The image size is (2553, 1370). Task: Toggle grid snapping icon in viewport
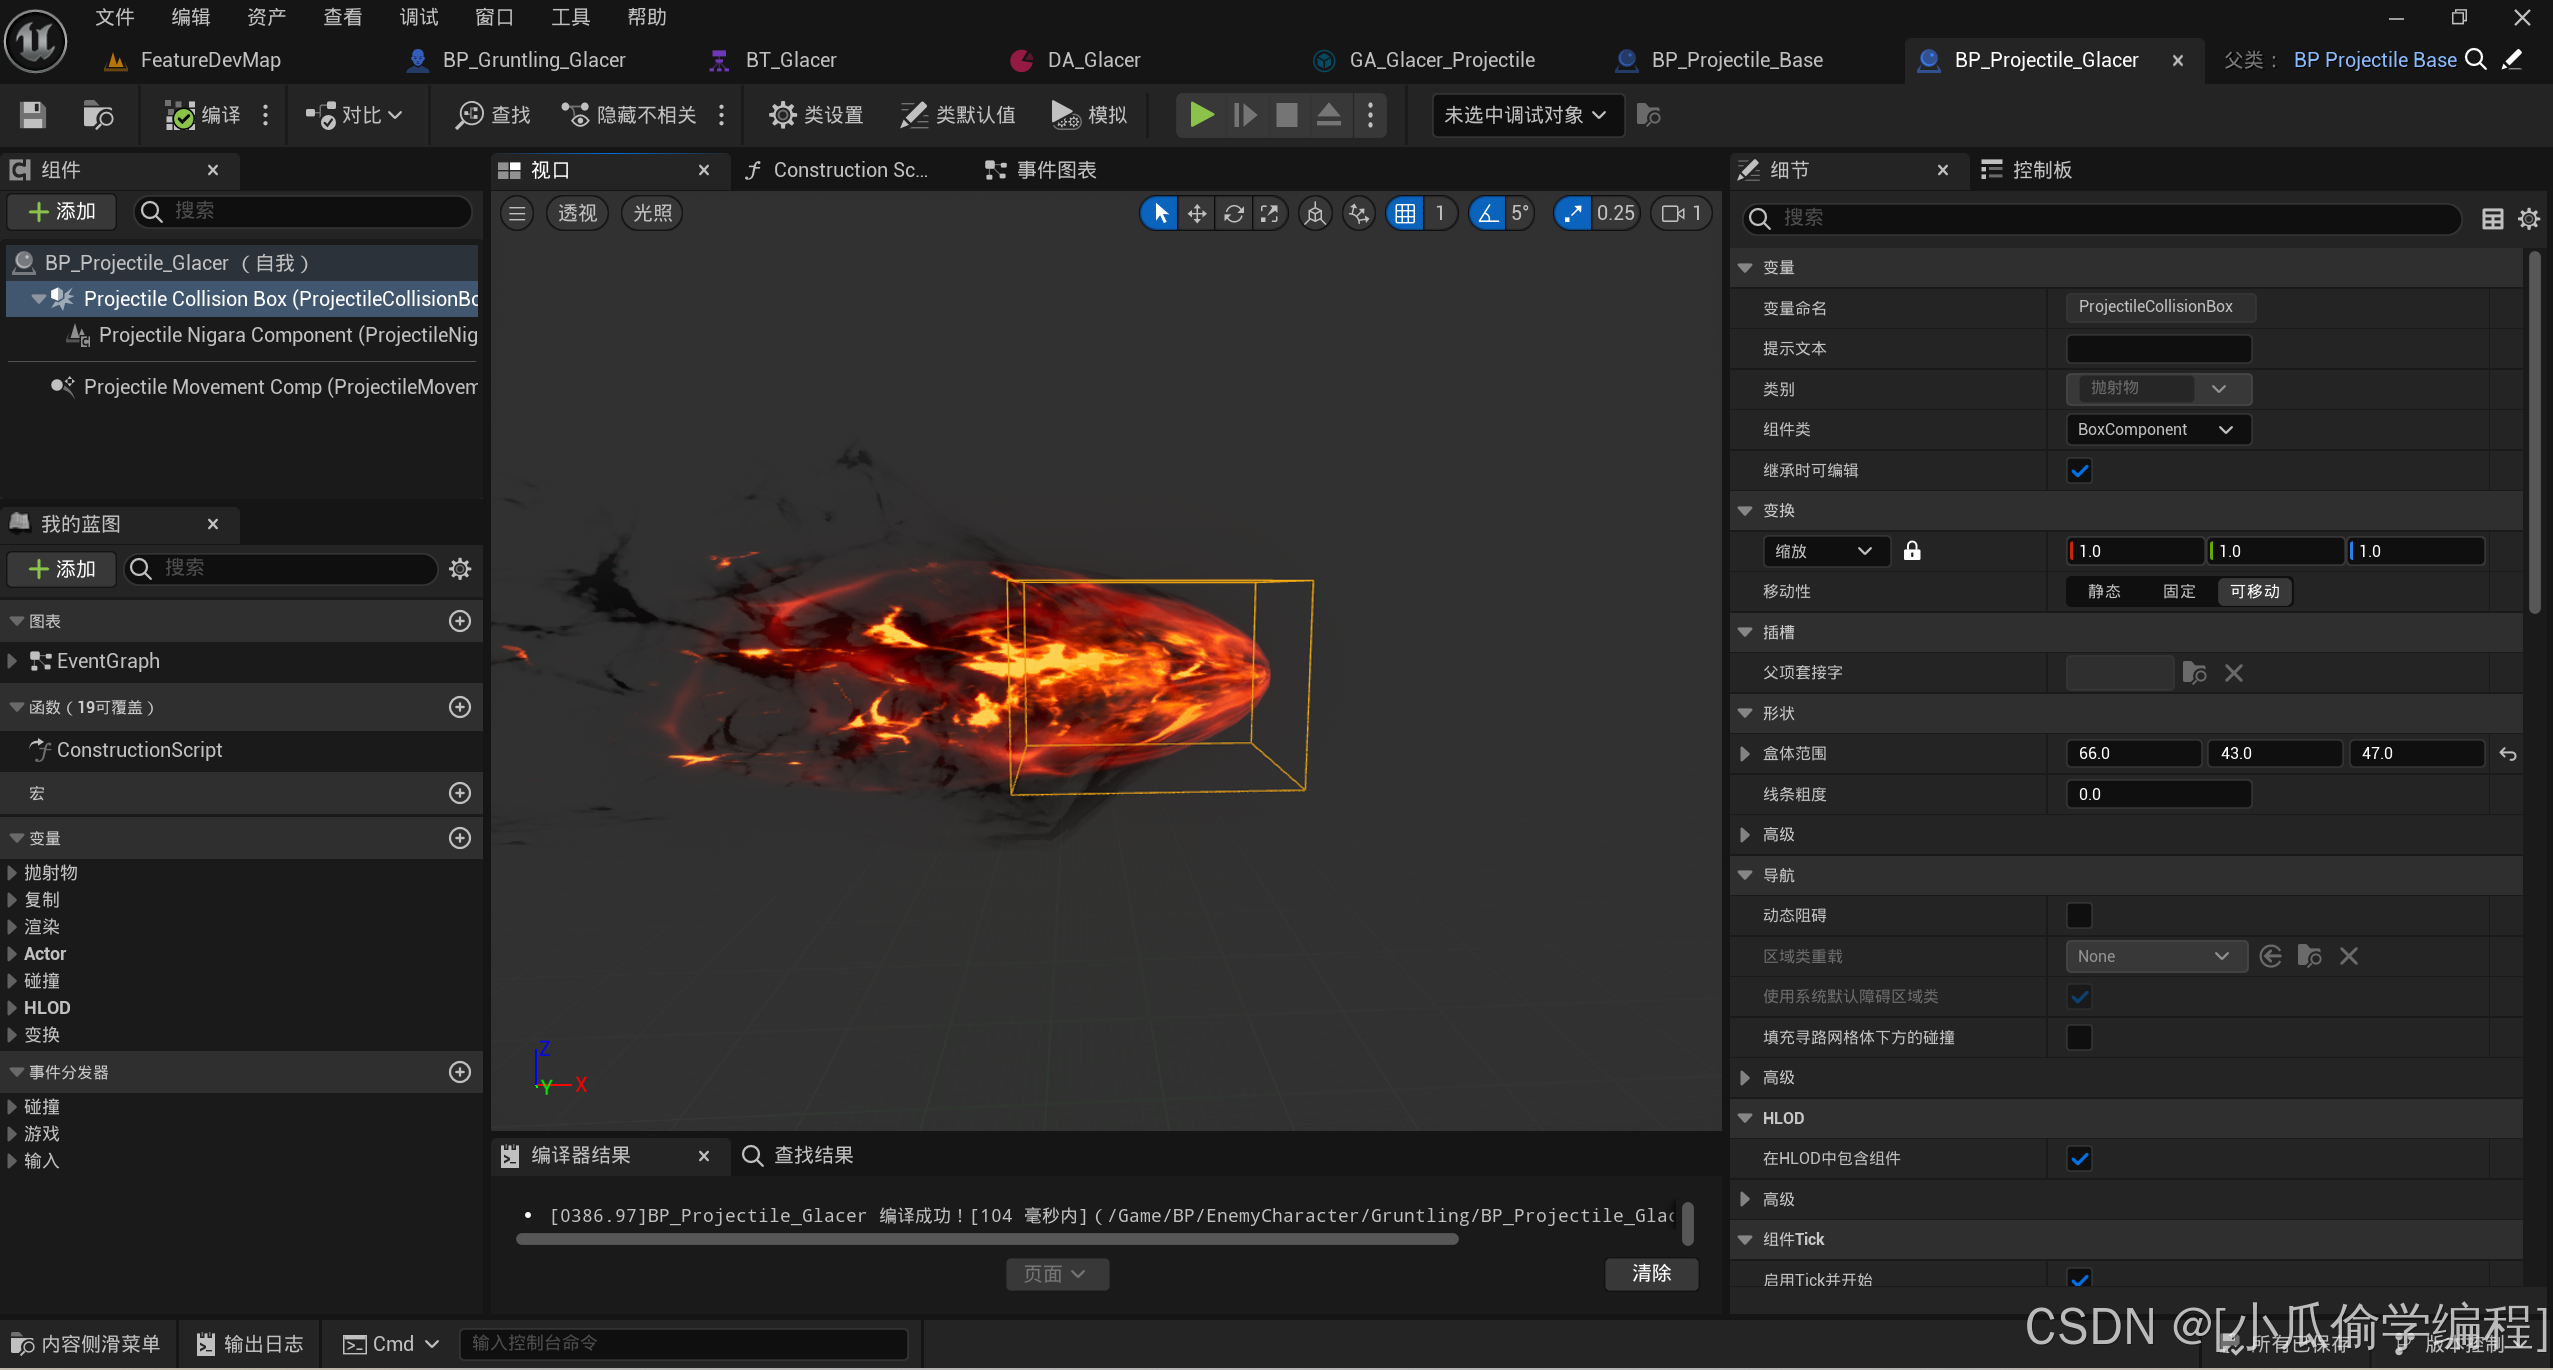click(1405, 213)
